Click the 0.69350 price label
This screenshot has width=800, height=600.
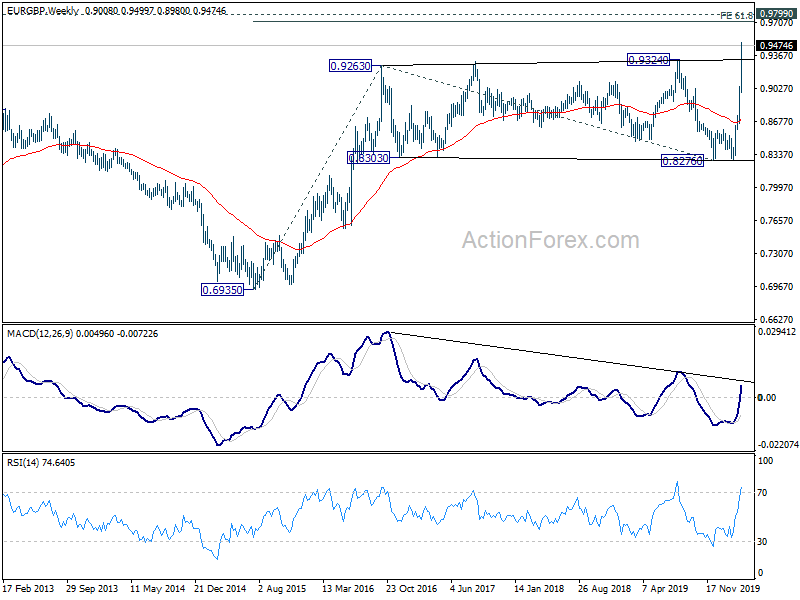point(222,290)
